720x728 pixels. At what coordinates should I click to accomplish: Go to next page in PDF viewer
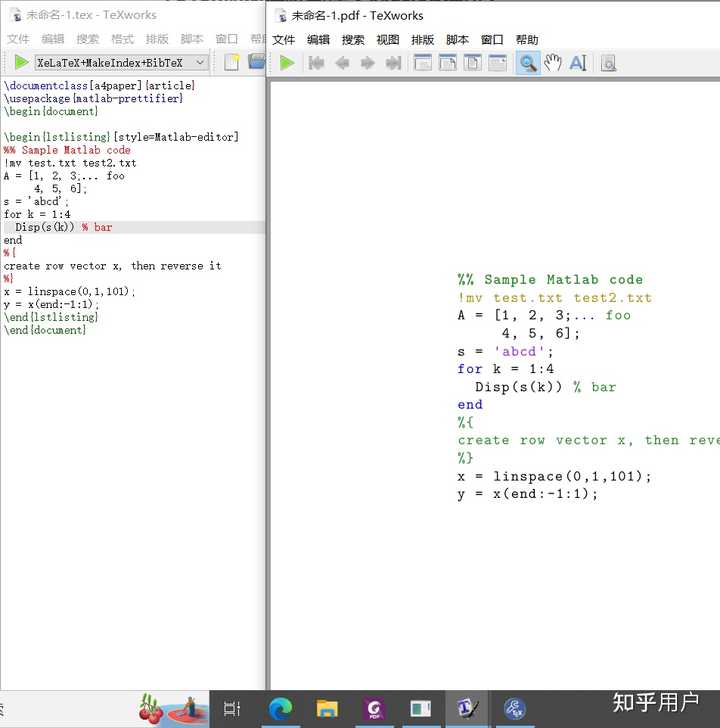(x=368, y=63)
